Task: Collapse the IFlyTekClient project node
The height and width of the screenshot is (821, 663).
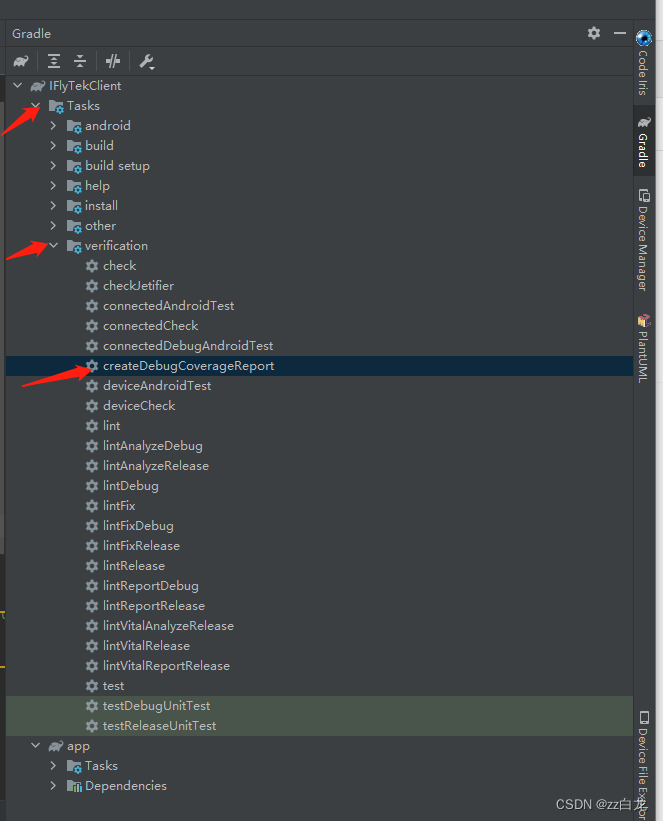Action: (x=18, y=85)
